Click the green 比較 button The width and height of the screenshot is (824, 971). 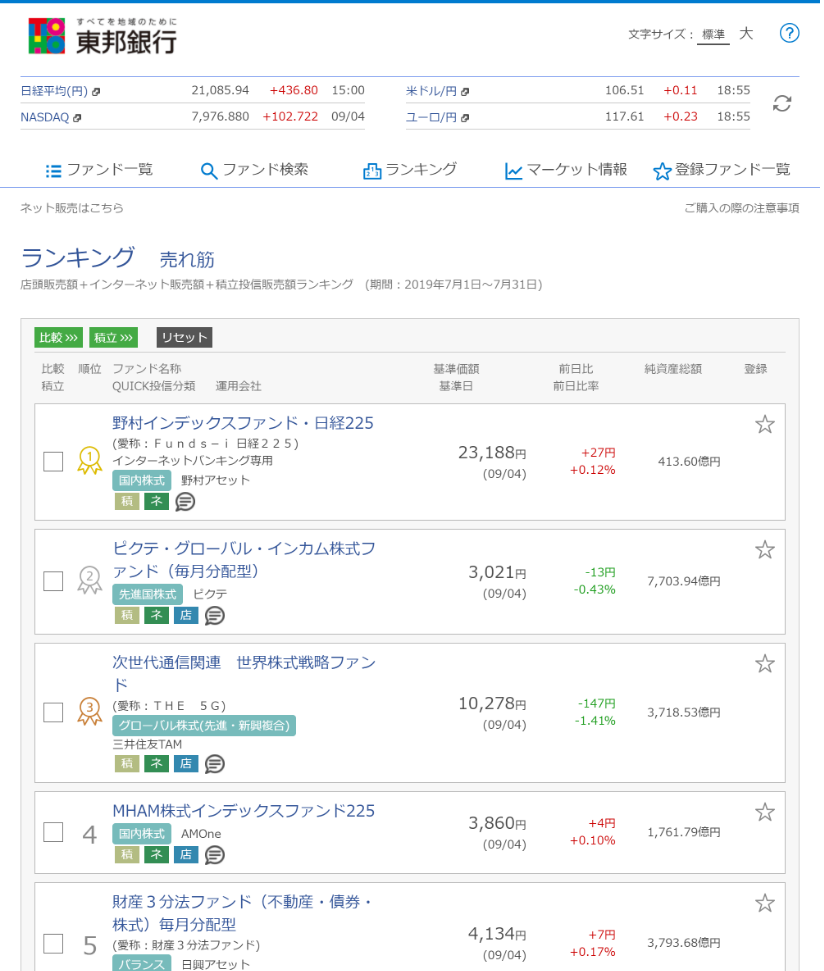[x=58, y=337]
